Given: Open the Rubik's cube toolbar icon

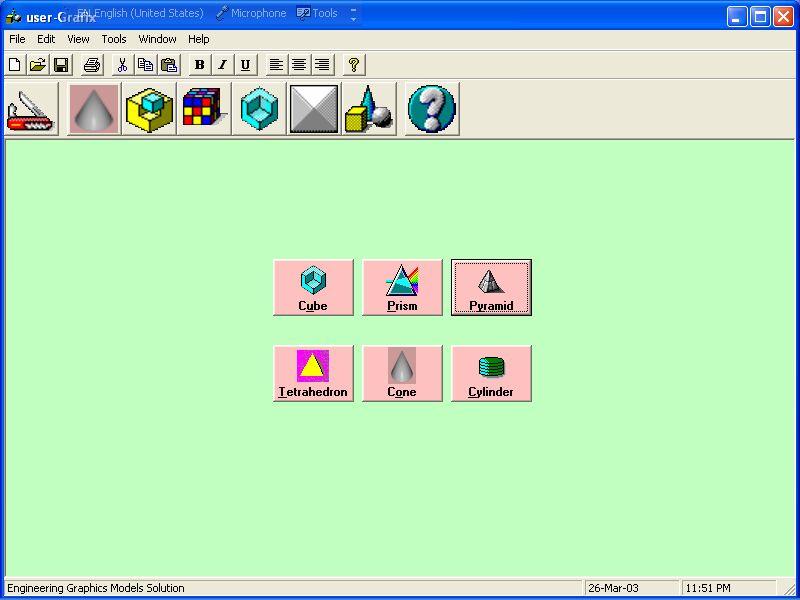Looking at the screenshot, I should point(204,109).
